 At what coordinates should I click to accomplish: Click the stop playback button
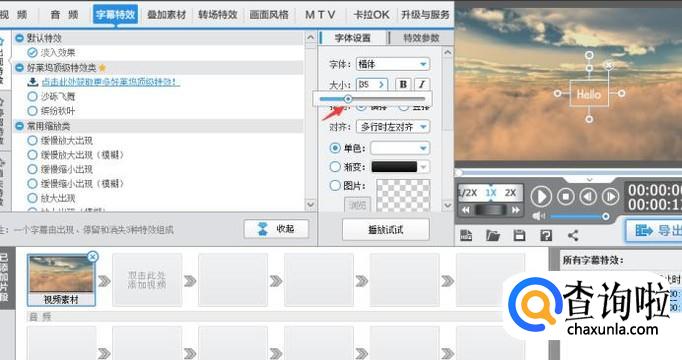click(x=565, y=197)
